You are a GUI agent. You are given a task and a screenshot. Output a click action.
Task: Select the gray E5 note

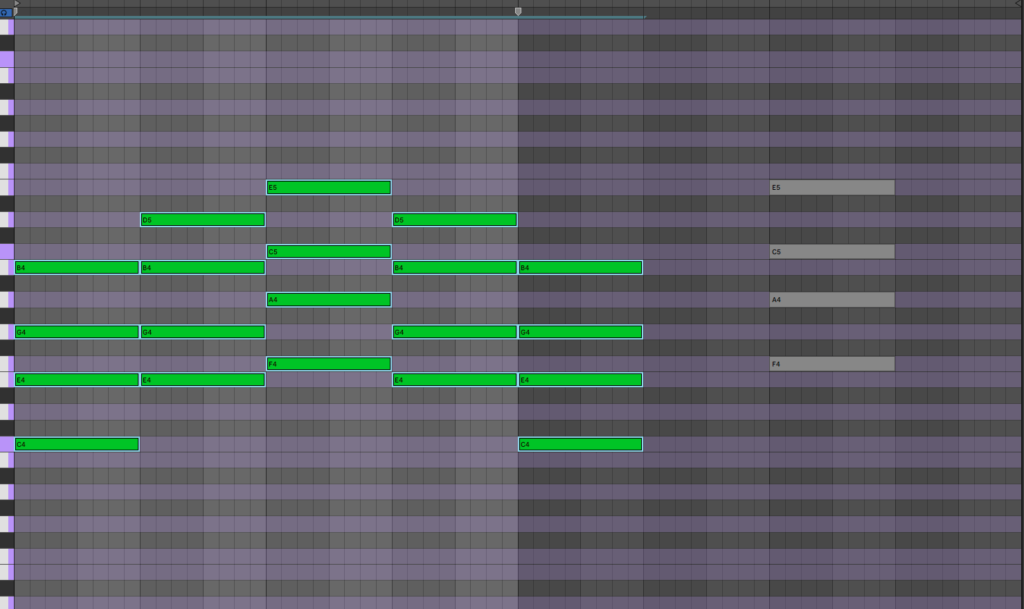pyautogui.click(x=832, y=188)
